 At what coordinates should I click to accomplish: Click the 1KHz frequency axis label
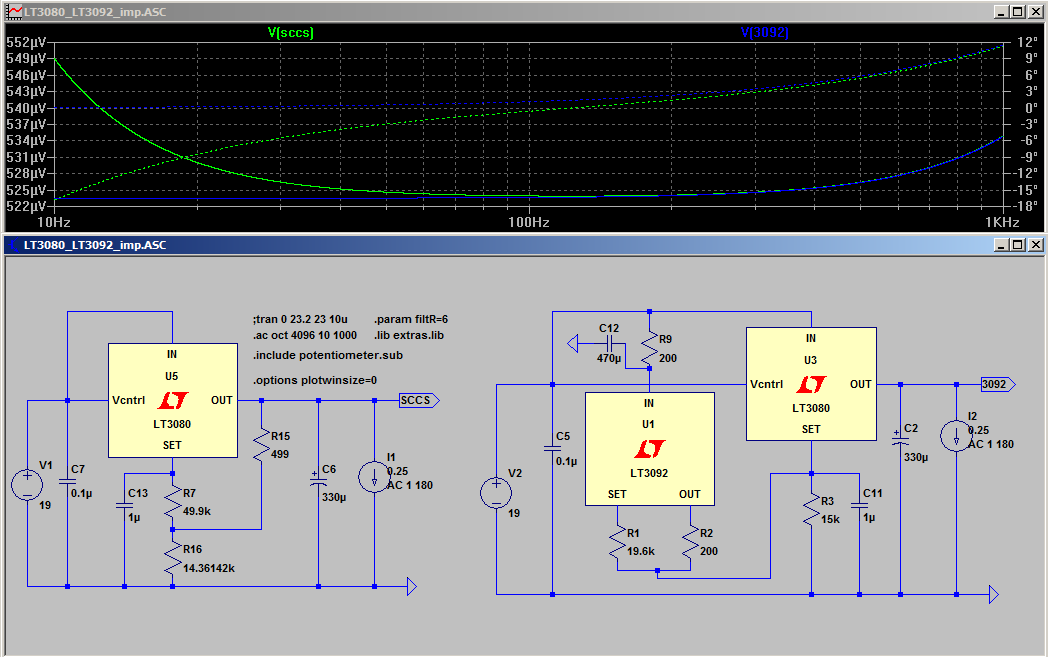click(x=1002, y=223)
